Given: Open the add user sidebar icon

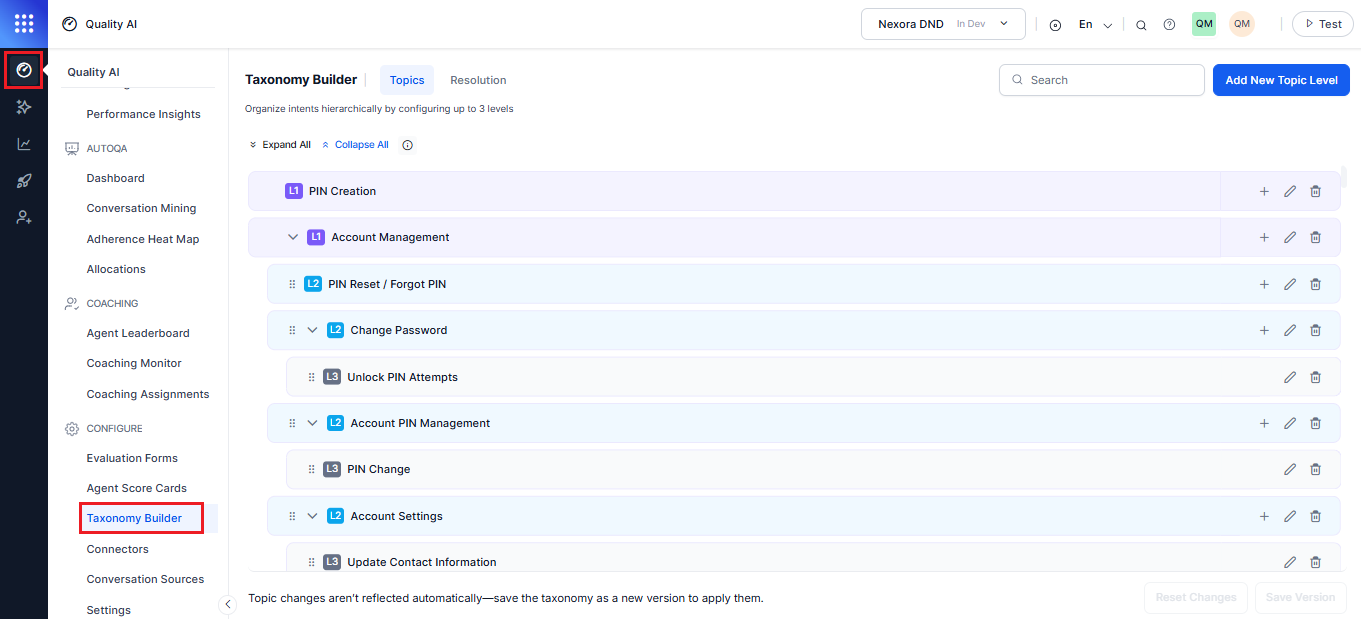Looking at the screenshot, I should coord(24,217).
